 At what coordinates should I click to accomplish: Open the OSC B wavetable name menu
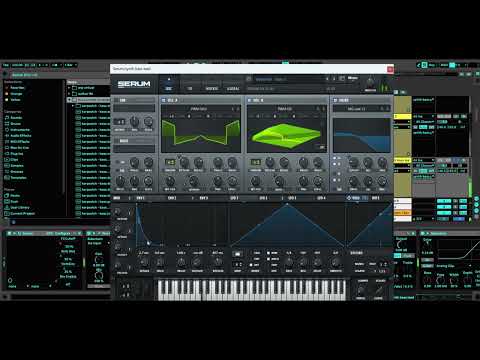[x=284, y=109]
